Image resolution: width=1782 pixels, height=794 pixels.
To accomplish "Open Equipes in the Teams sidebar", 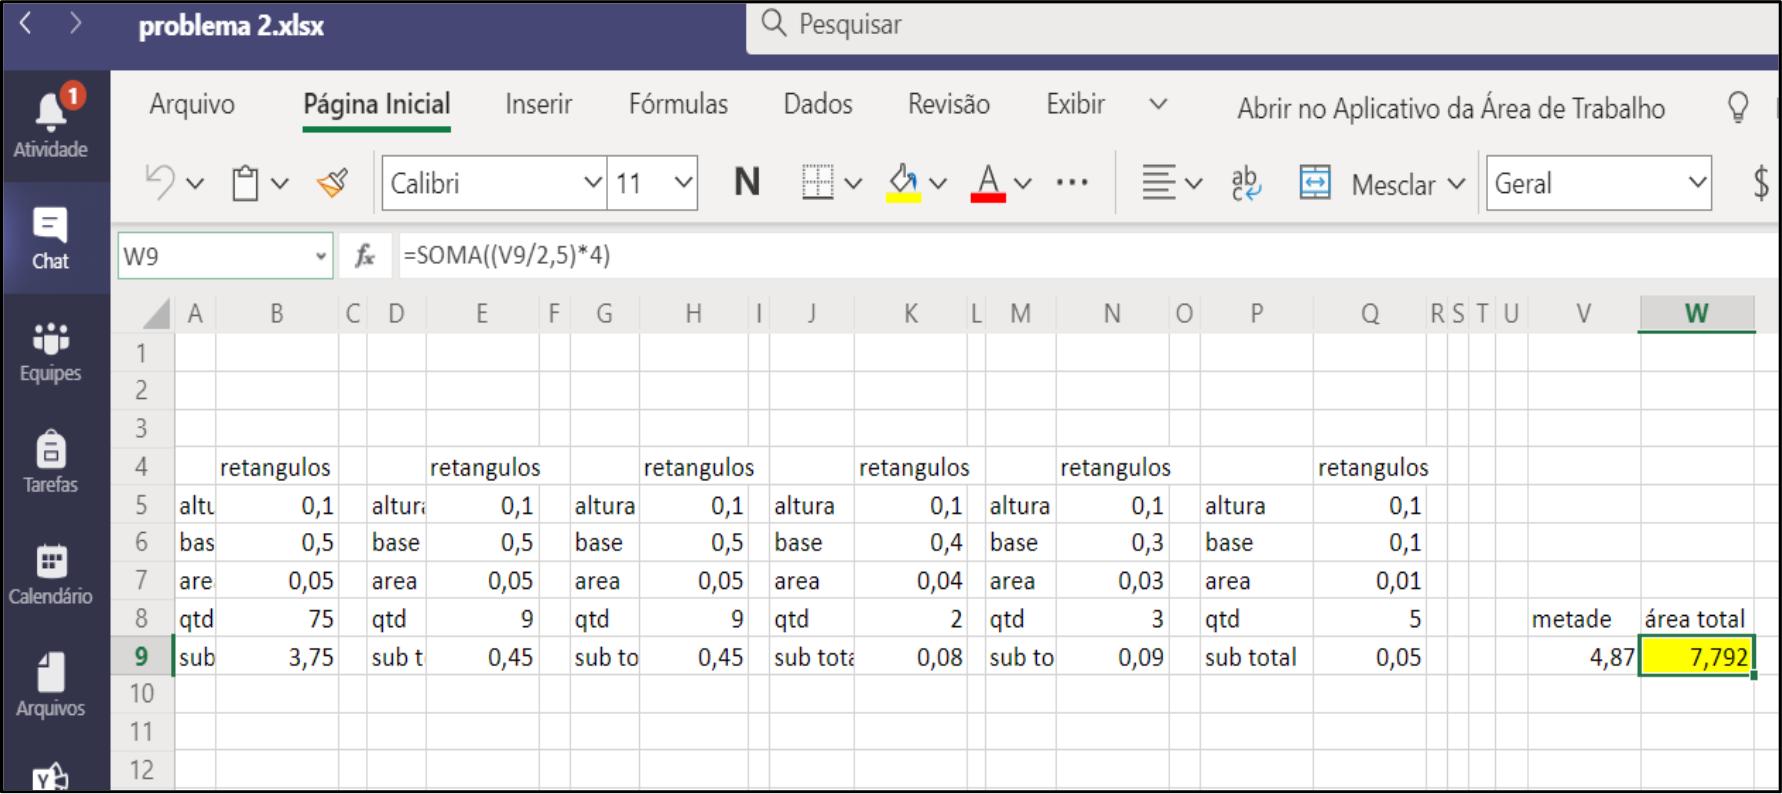I will [50, 351].
